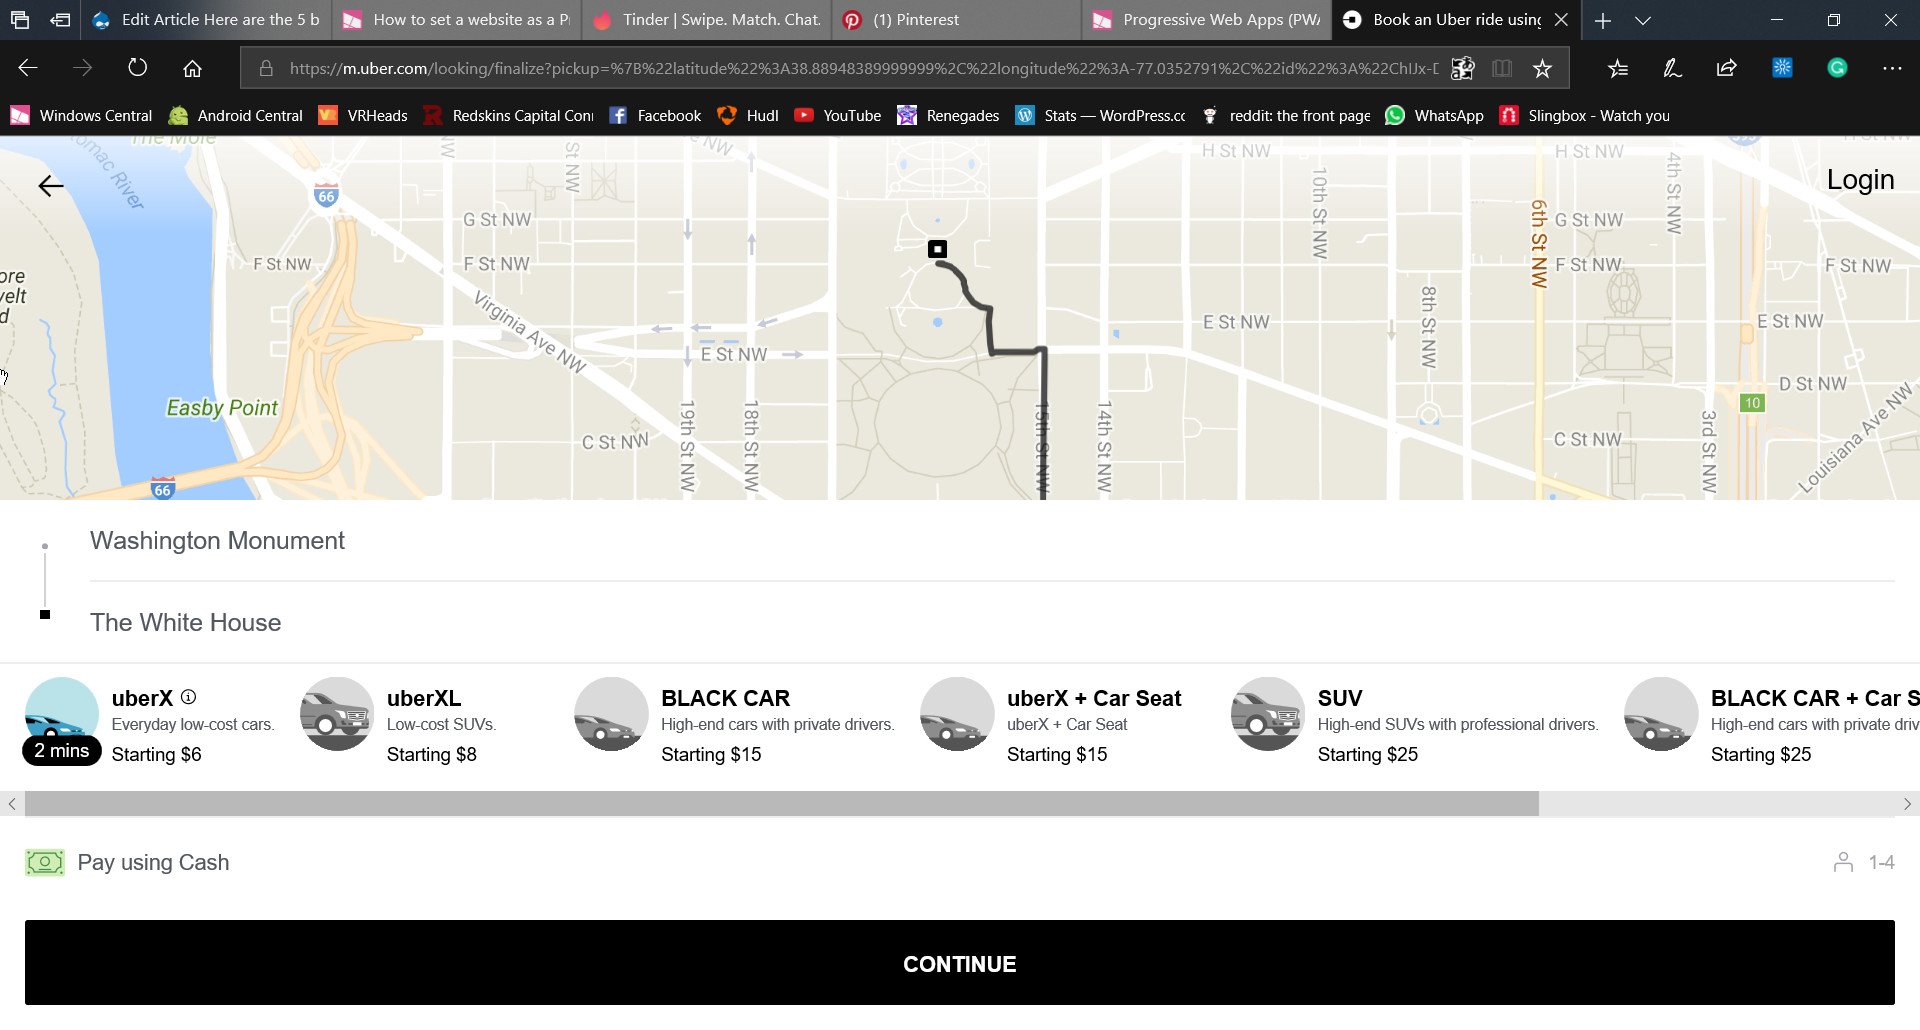Click the map back arrow
The height and width of the screenshot is (1030, 1920).
(50, 186)
